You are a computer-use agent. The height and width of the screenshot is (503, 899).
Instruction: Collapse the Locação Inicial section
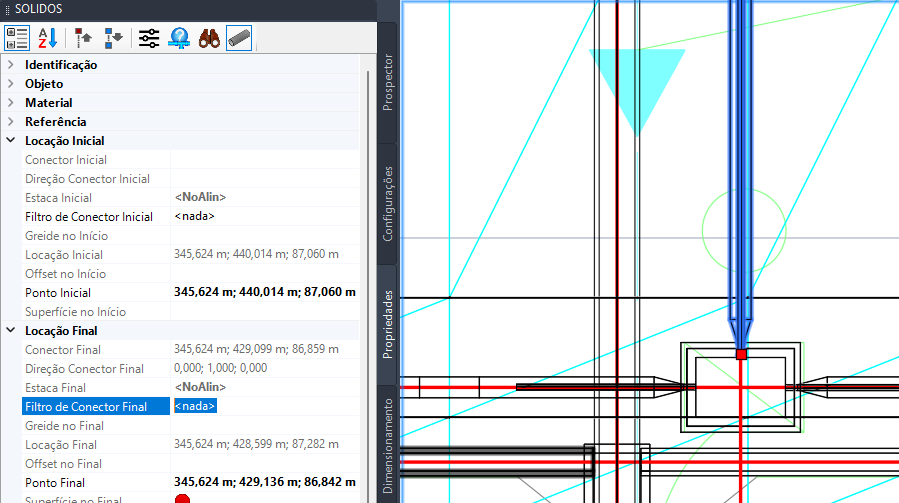click(x=11, y=141)
